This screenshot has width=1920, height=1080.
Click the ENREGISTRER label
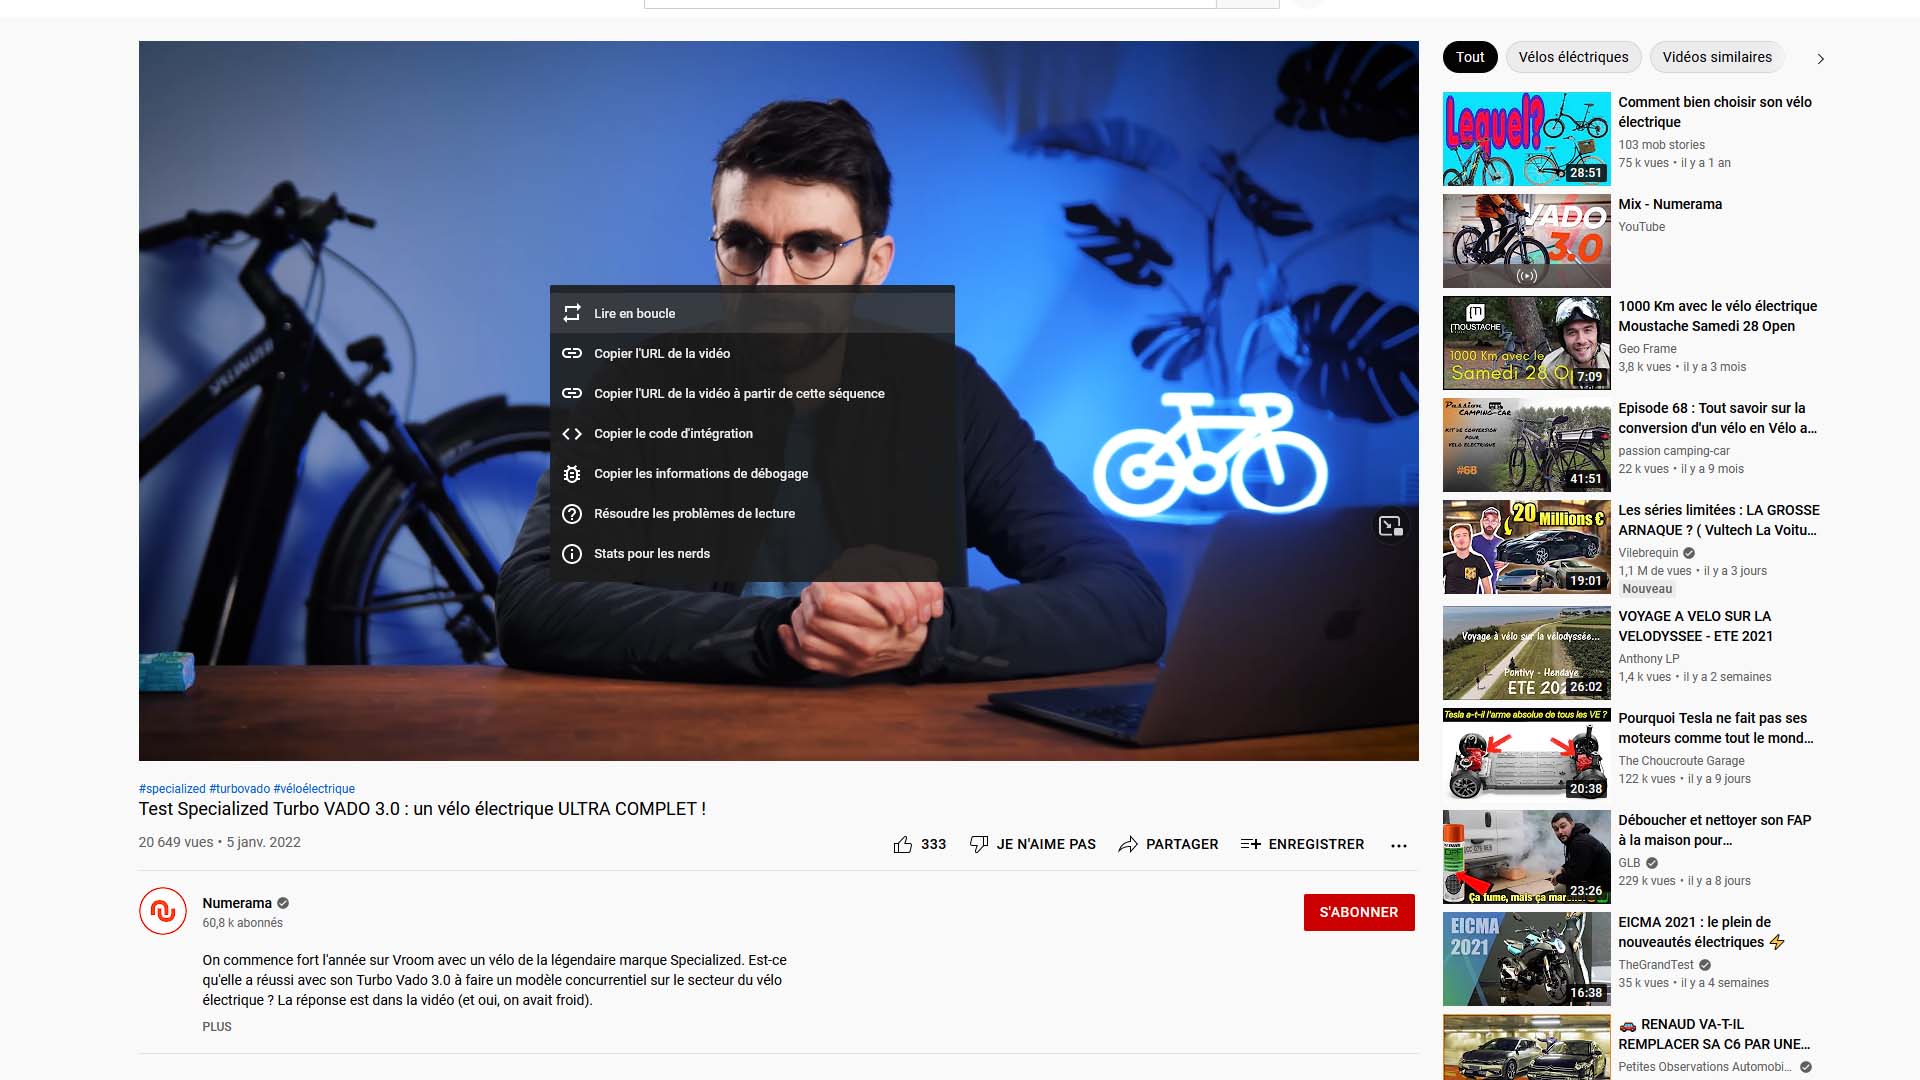pos(1316,844)
